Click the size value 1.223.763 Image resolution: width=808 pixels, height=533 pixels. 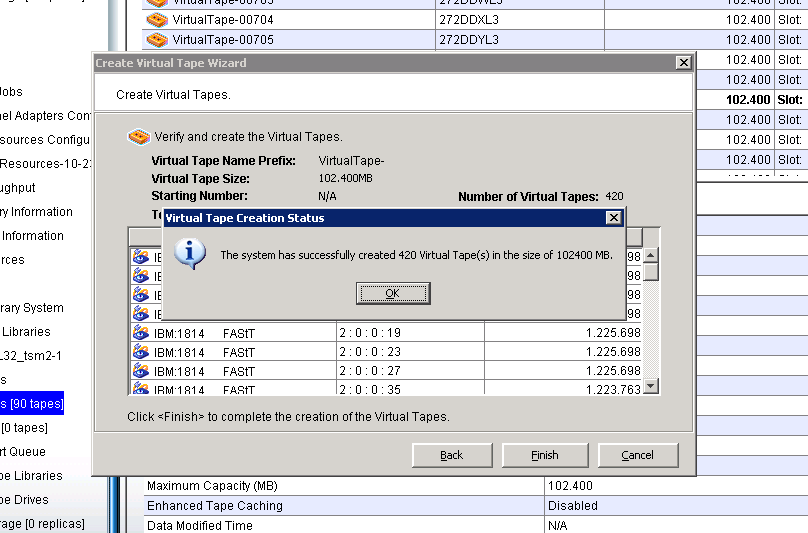point(613,389)
